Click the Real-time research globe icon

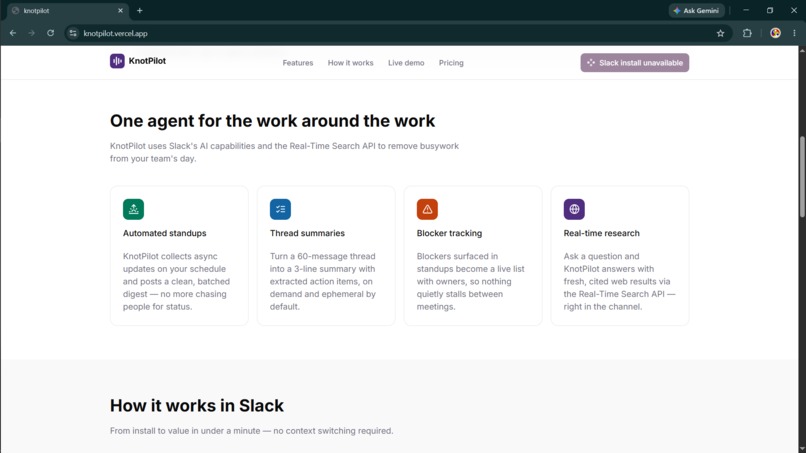[x=574, y=209]
